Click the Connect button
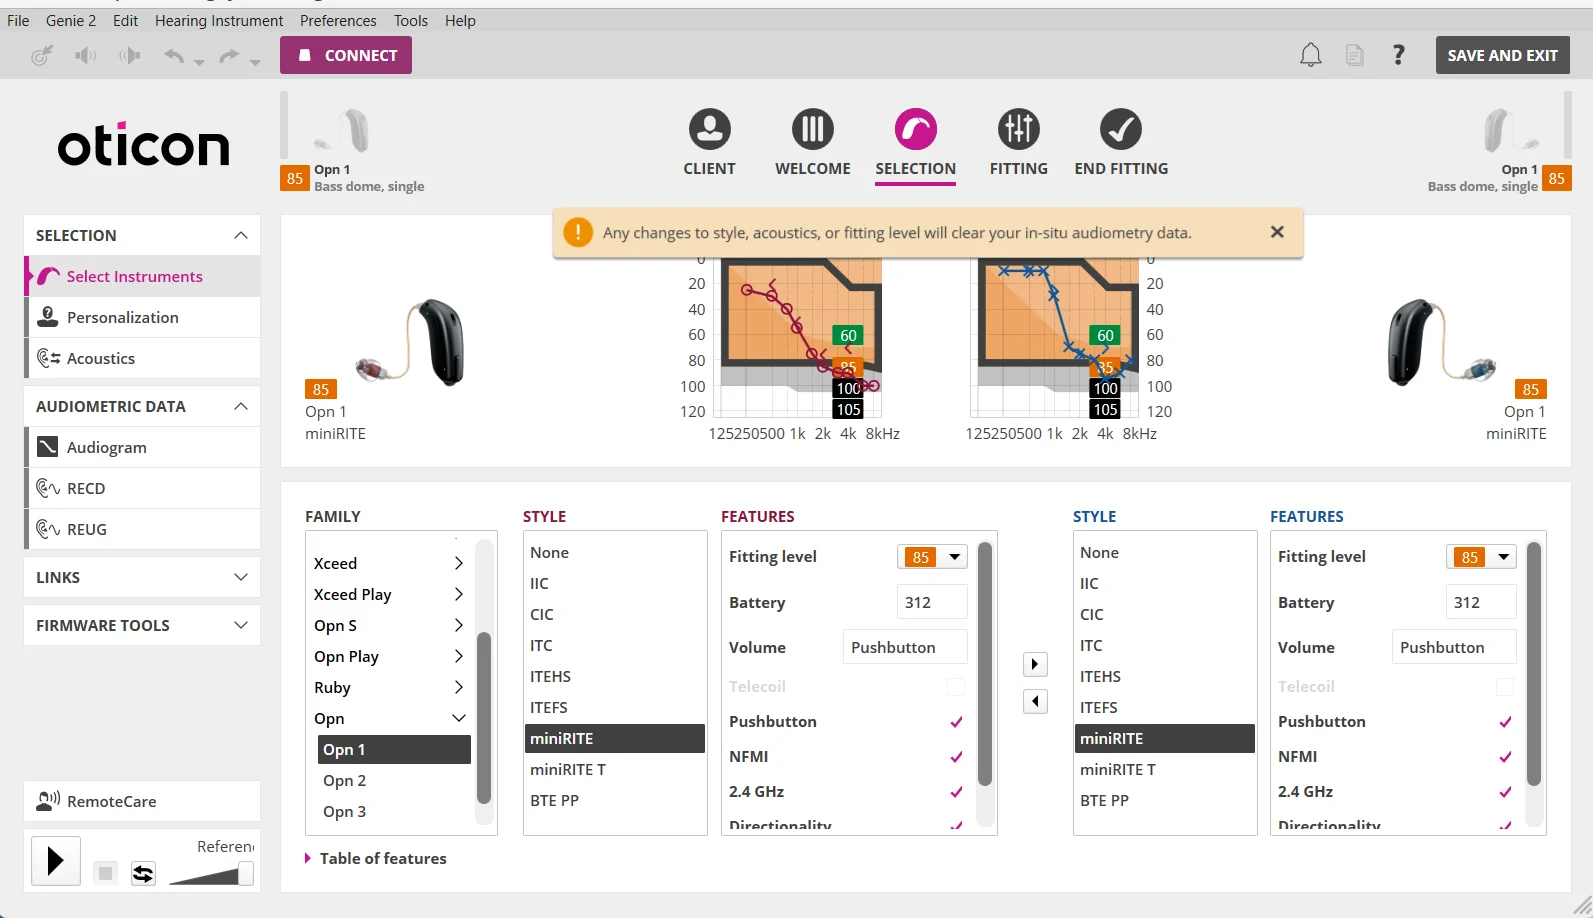 [x=346, y=55]
